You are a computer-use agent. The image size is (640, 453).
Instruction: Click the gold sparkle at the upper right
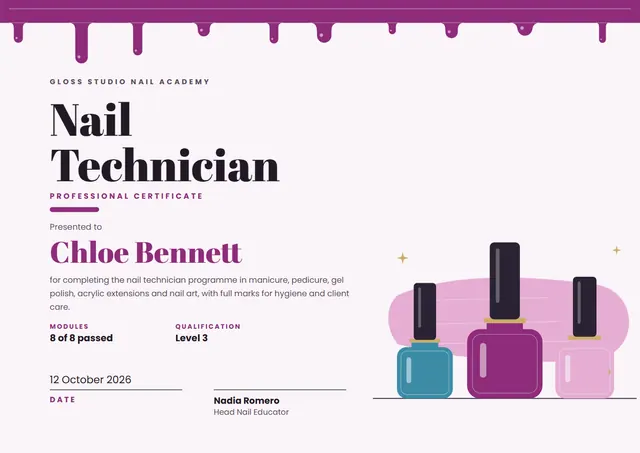[616, 250]
